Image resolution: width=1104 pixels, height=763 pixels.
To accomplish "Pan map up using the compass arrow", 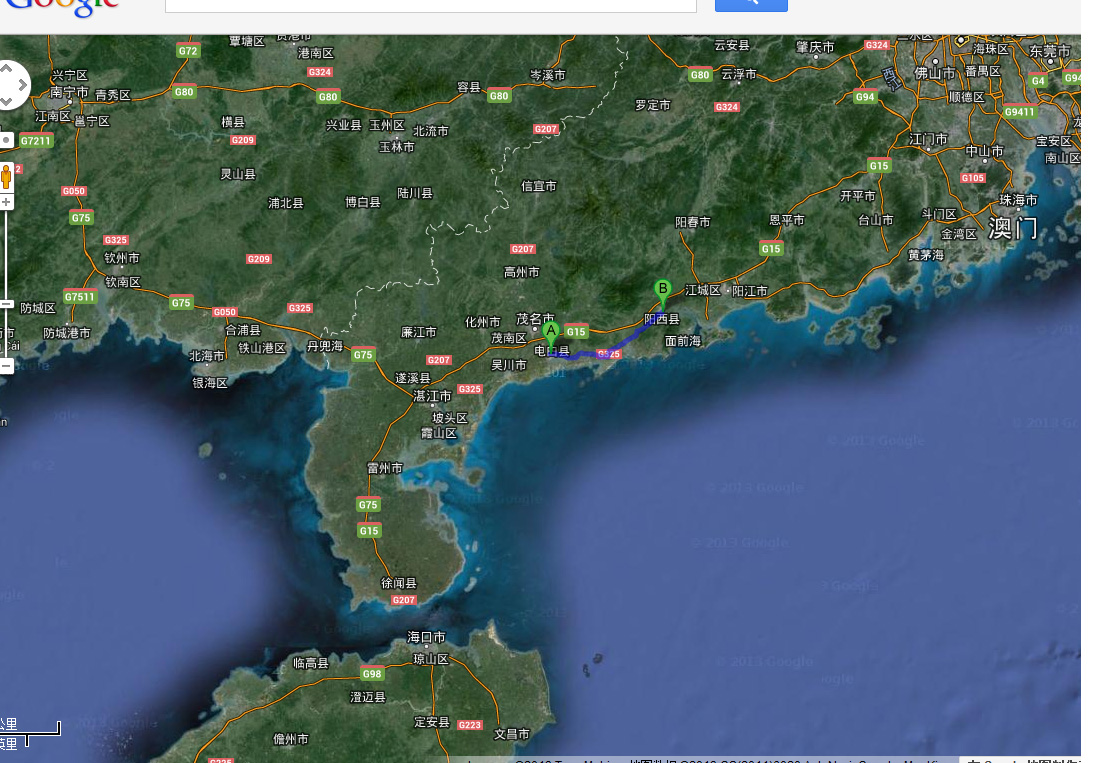I will pyautogui.click(x=5, y=69).
